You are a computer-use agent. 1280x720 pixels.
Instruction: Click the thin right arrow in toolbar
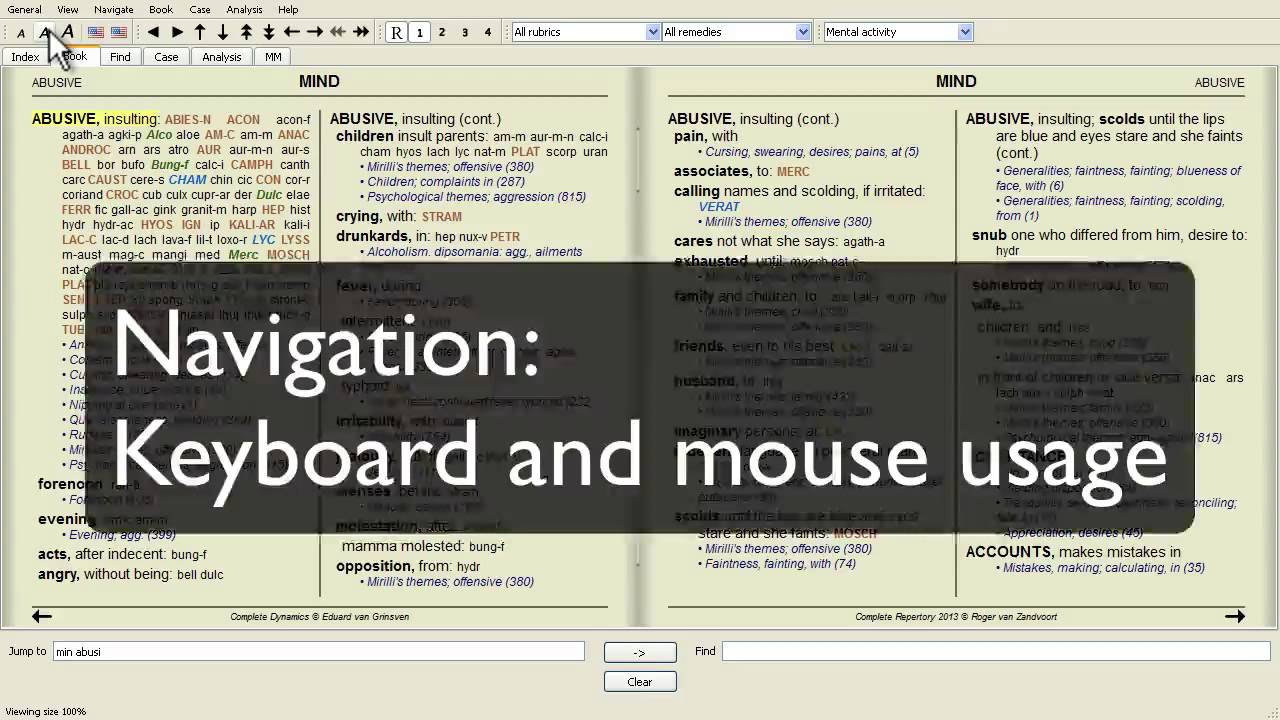pyautogui.click(x=315, y=33)
